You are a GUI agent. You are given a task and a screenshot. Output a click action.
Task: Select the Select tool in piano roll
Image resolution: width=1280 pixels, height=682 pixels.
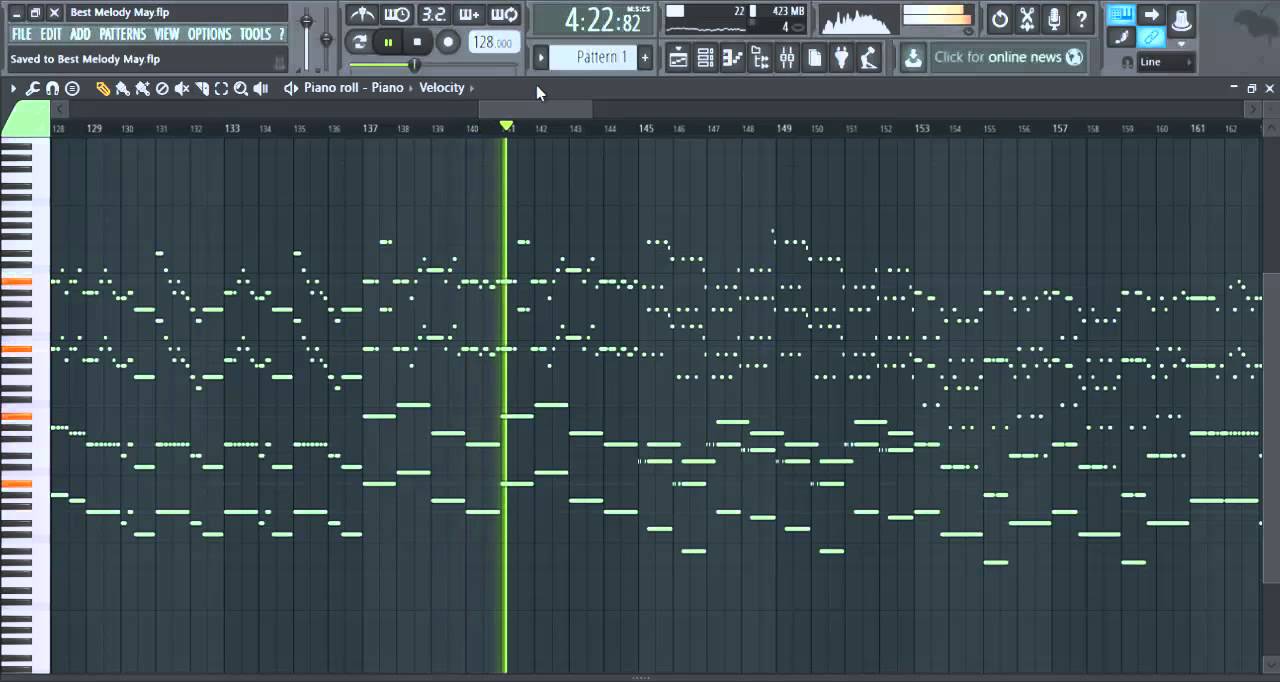(222, 89)
